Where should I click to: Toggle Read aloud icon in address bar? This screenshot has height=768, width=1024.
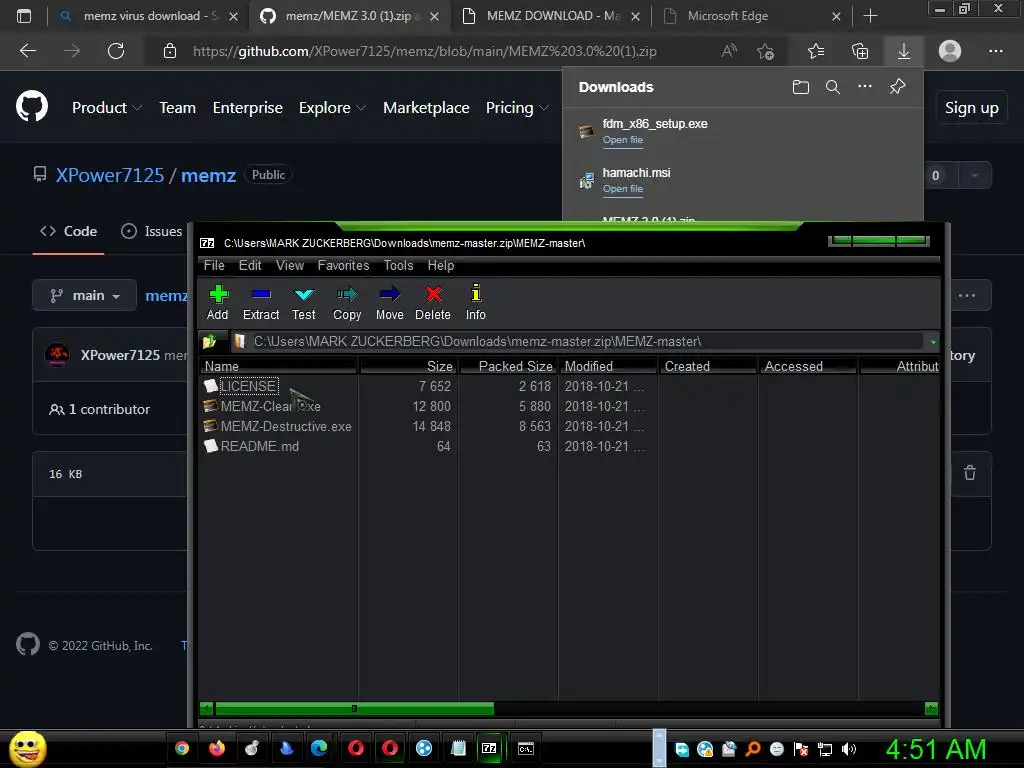(x=729, y=51)
